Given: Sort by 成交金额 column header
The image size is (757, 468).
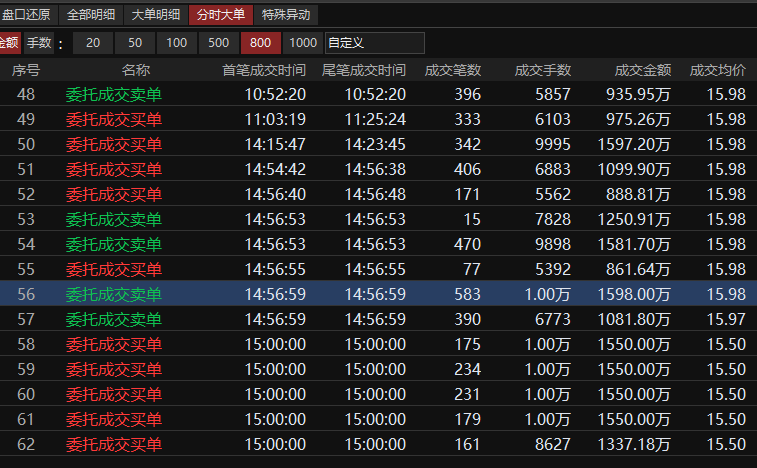Looking at the screenshot, I should (643, 71).
